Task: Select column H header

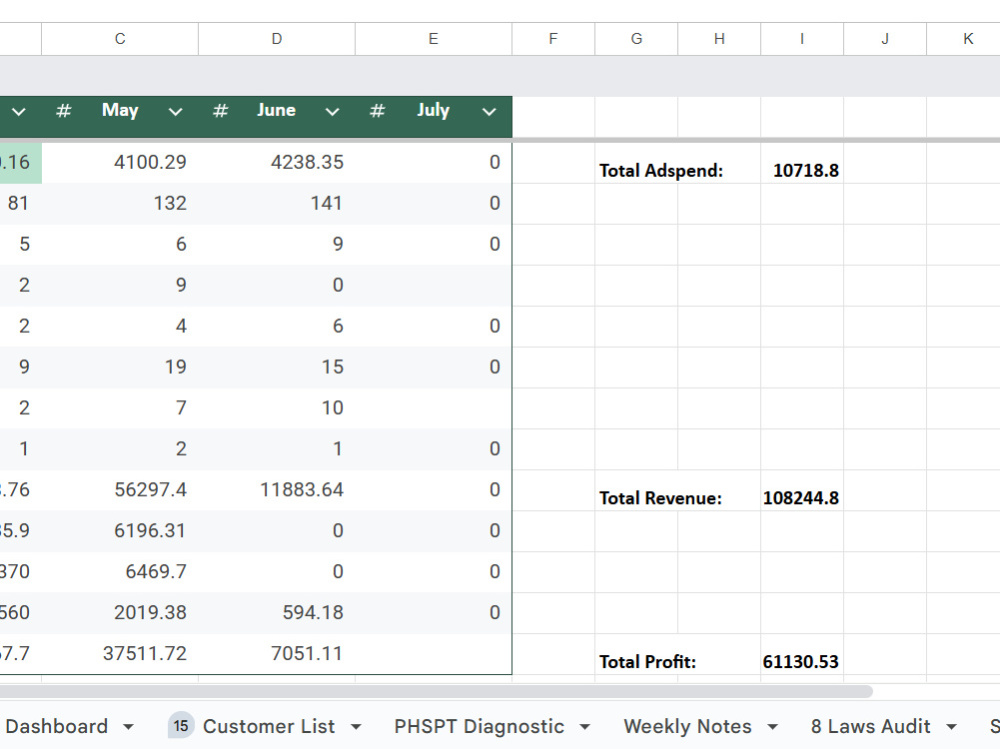Action: (719, 39)
